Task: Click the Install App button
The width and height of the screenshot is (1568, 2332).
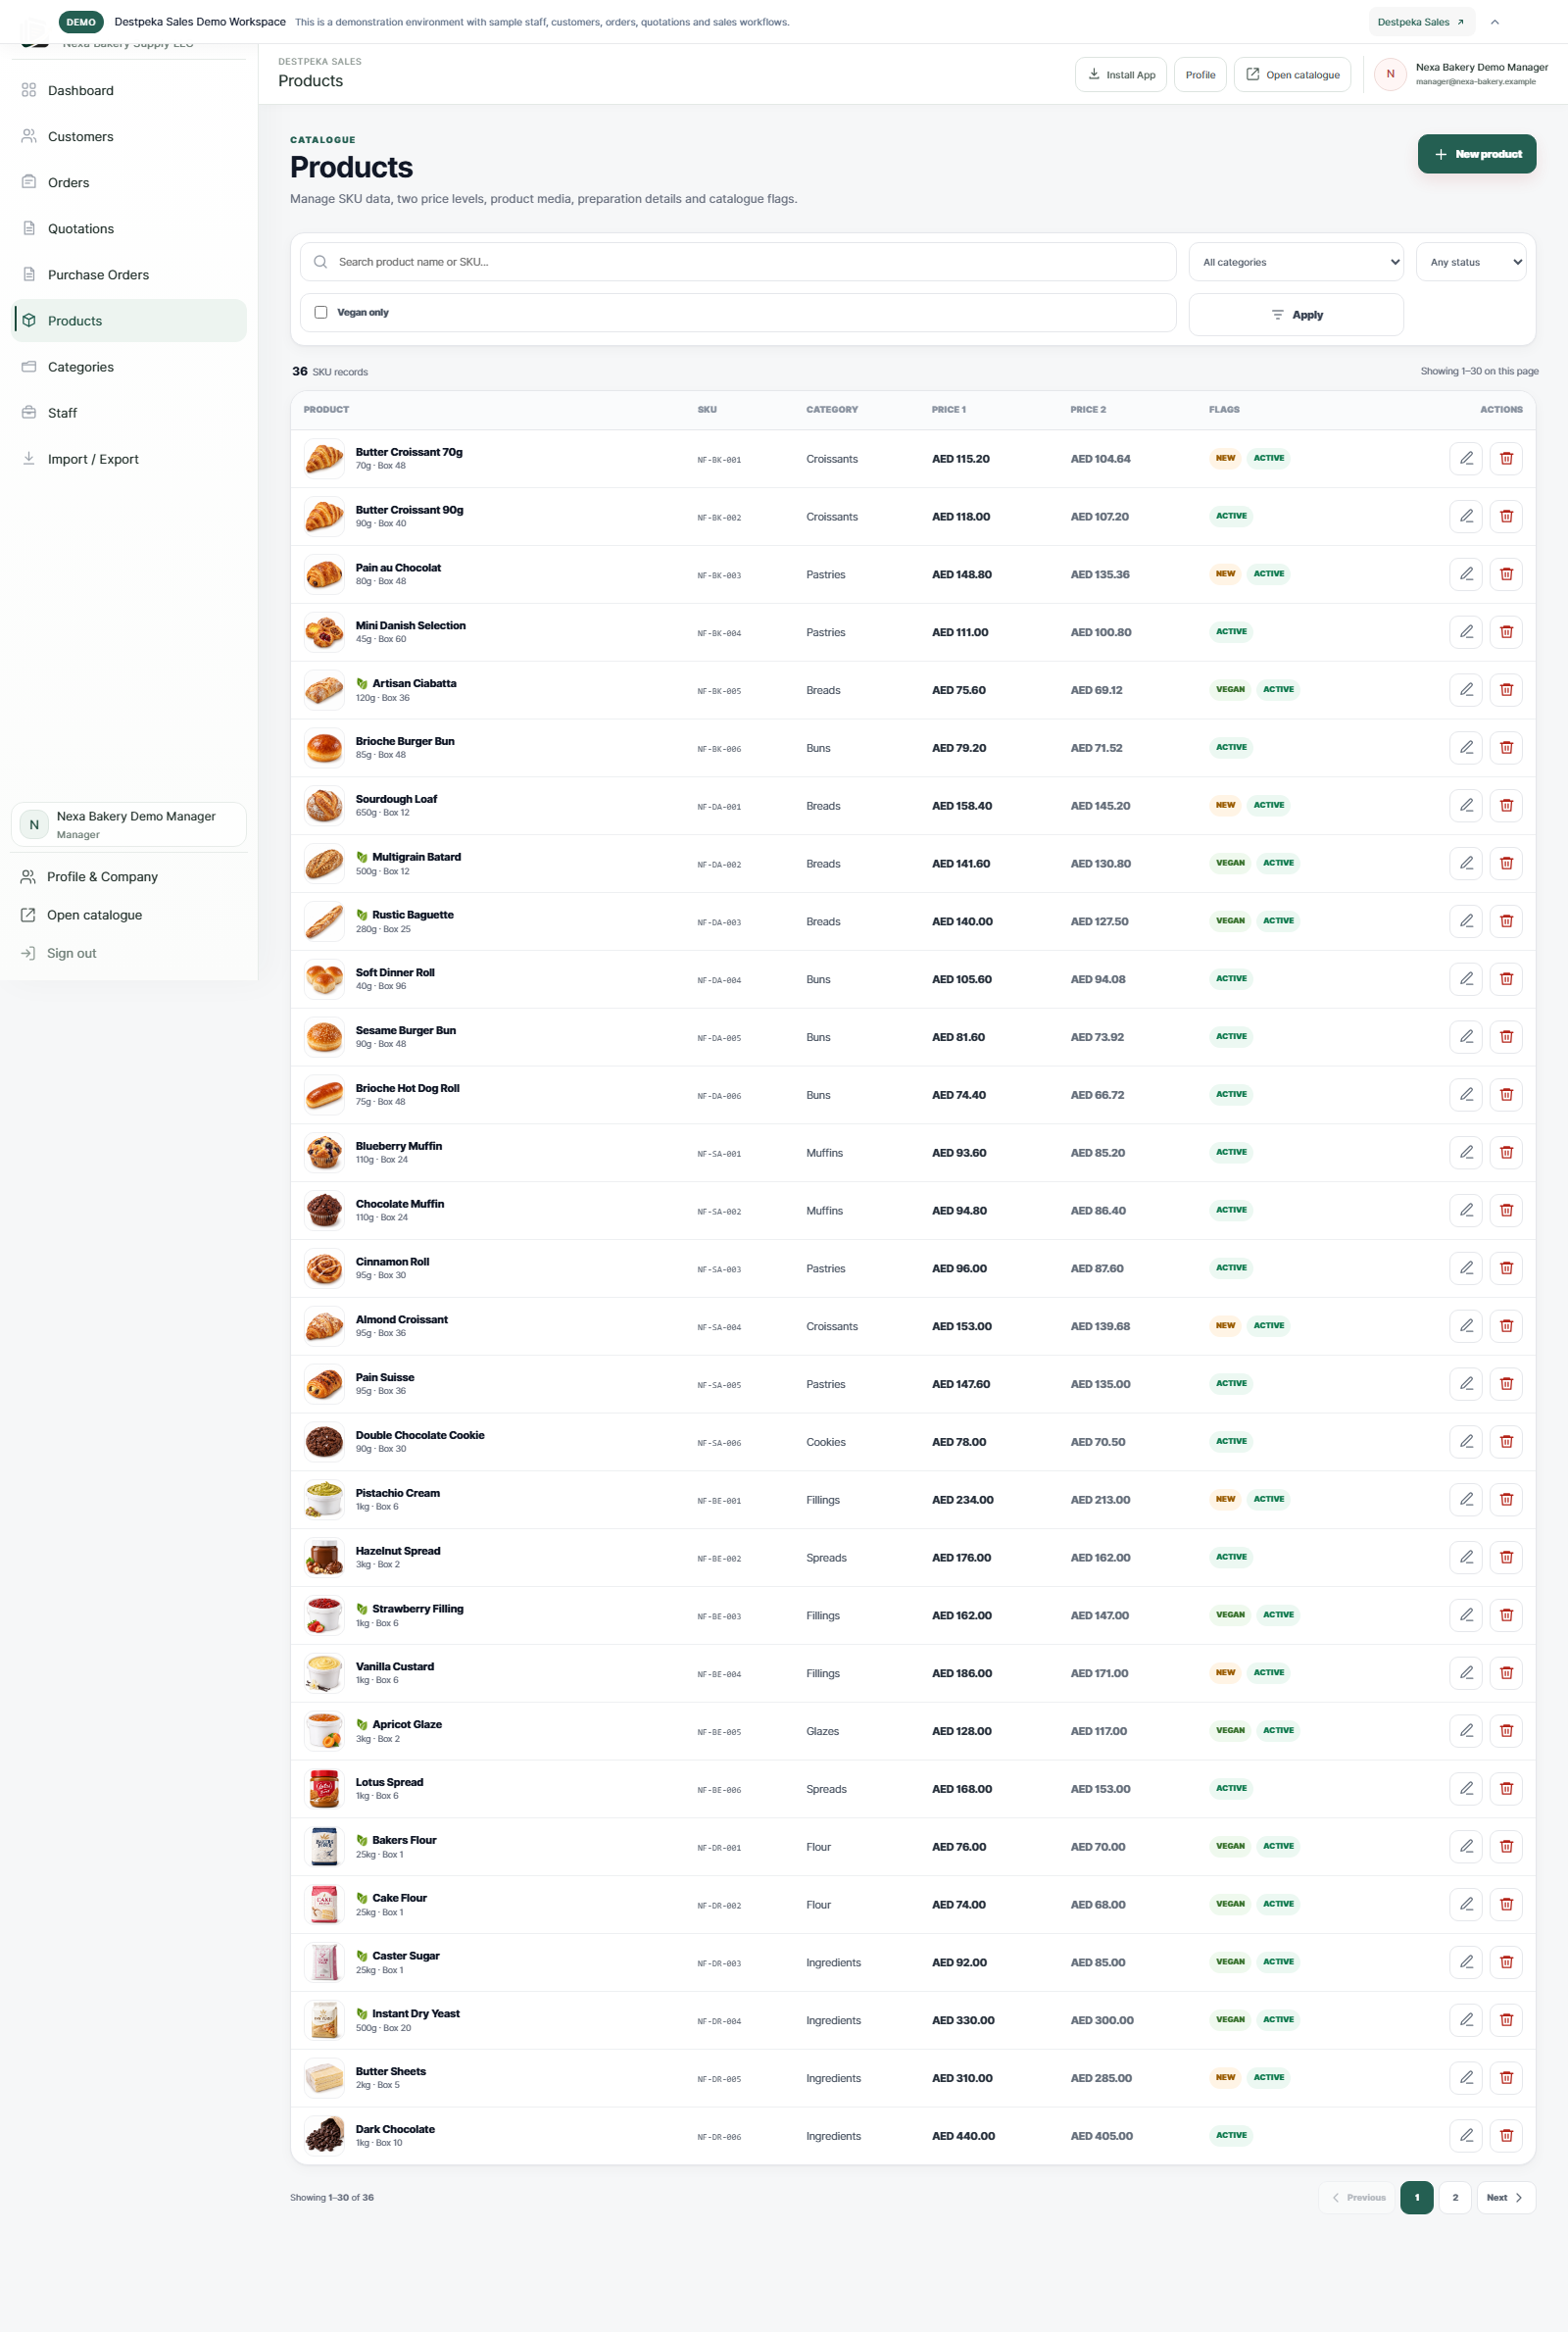Action: pyautogui.click(x=1121, y=75)
